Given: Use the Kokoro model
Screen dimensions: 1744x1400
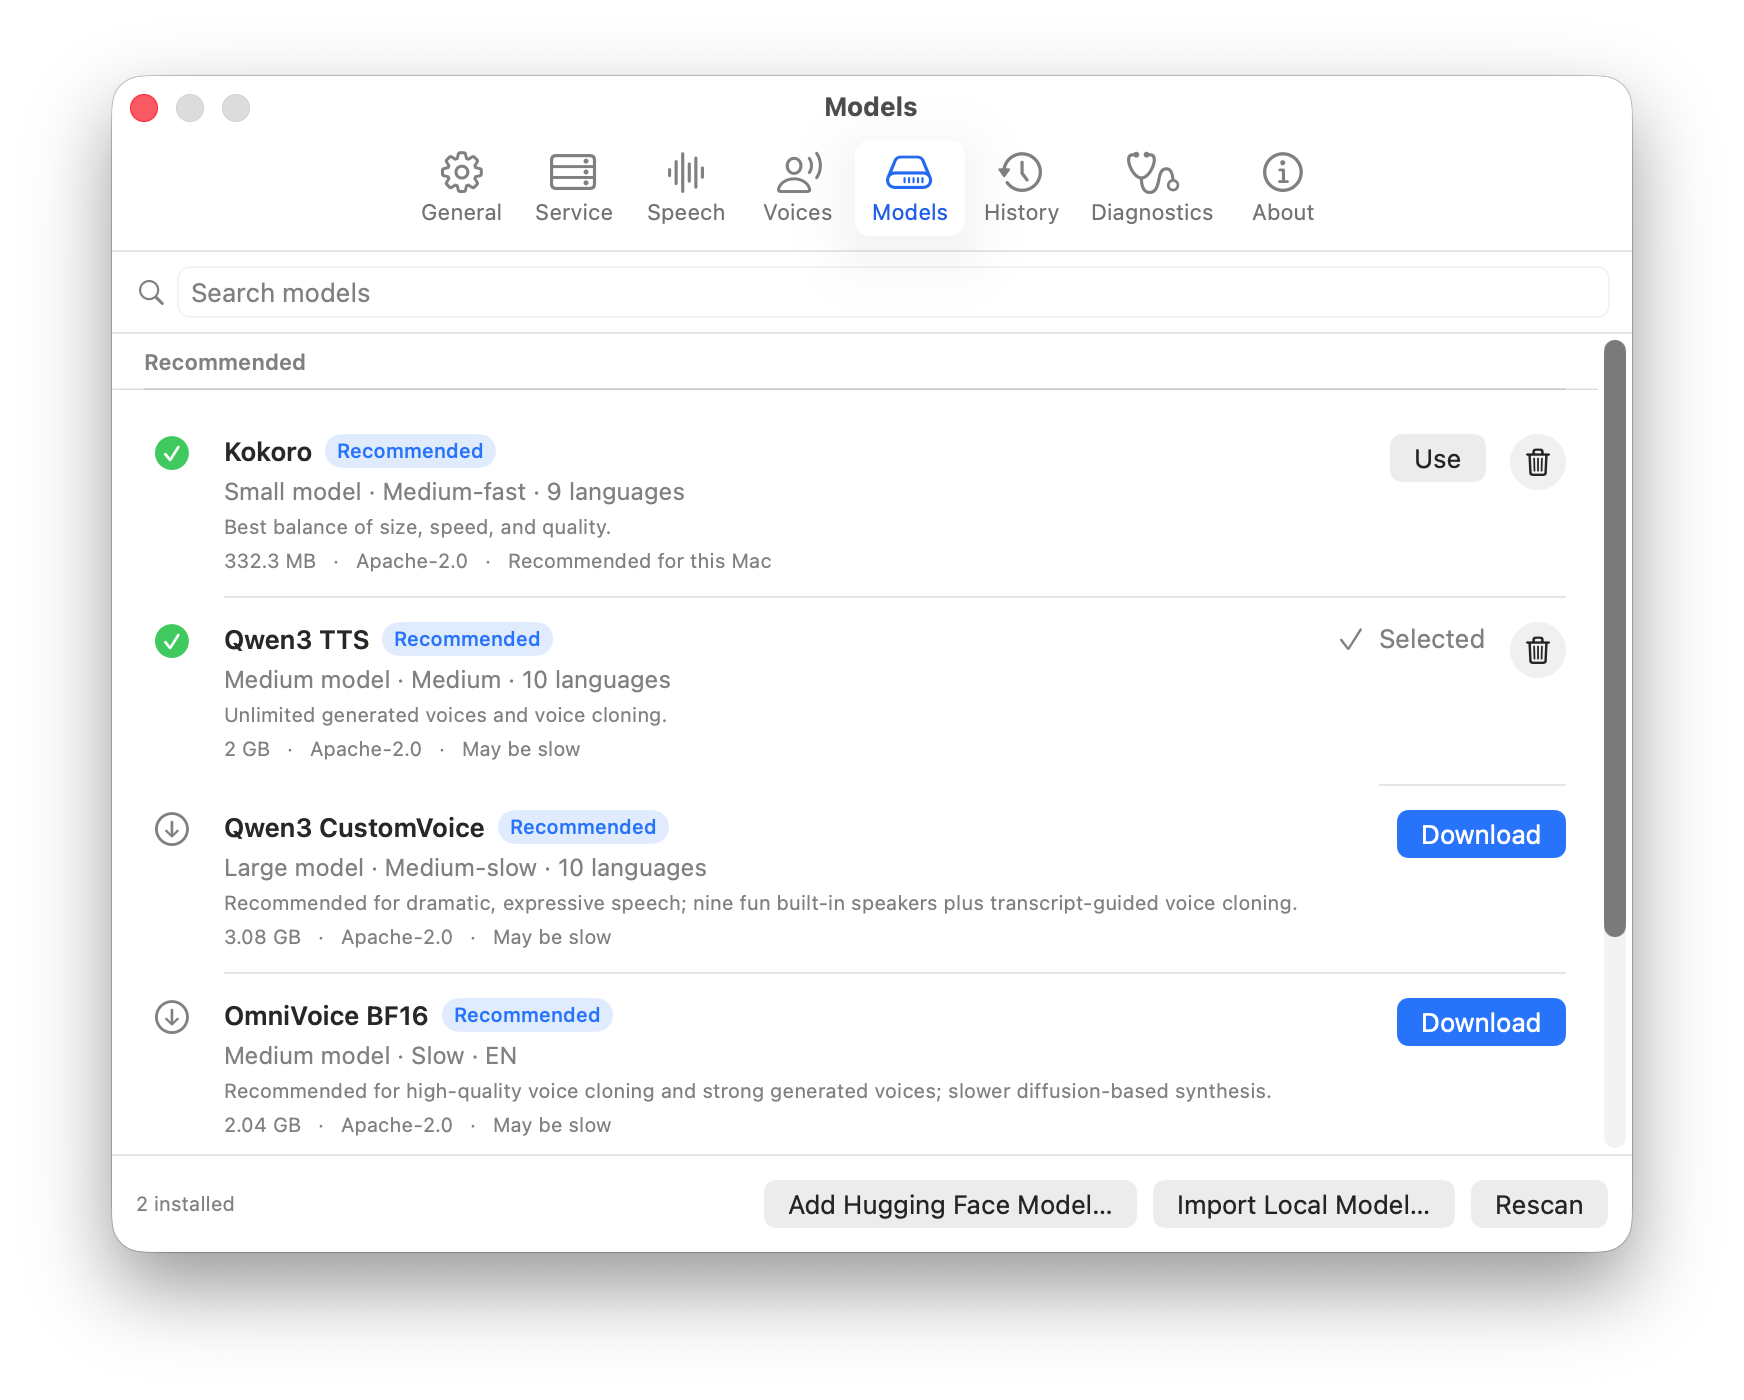Looking at the screenshot, I should pyautogui.click(x=1437, y=459).
